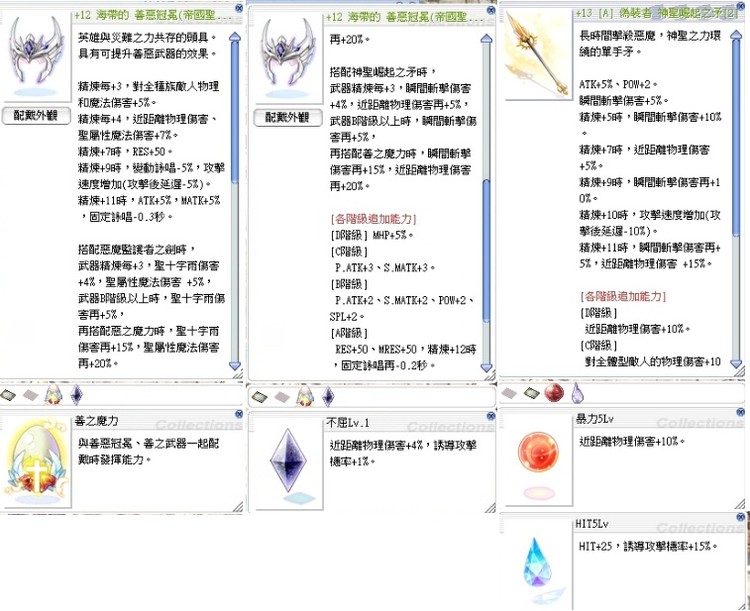The height and width of the screenshot is (611, 750).
Task: Click the dark crystal slot icon under the left window
Action: tap(77, 395)
